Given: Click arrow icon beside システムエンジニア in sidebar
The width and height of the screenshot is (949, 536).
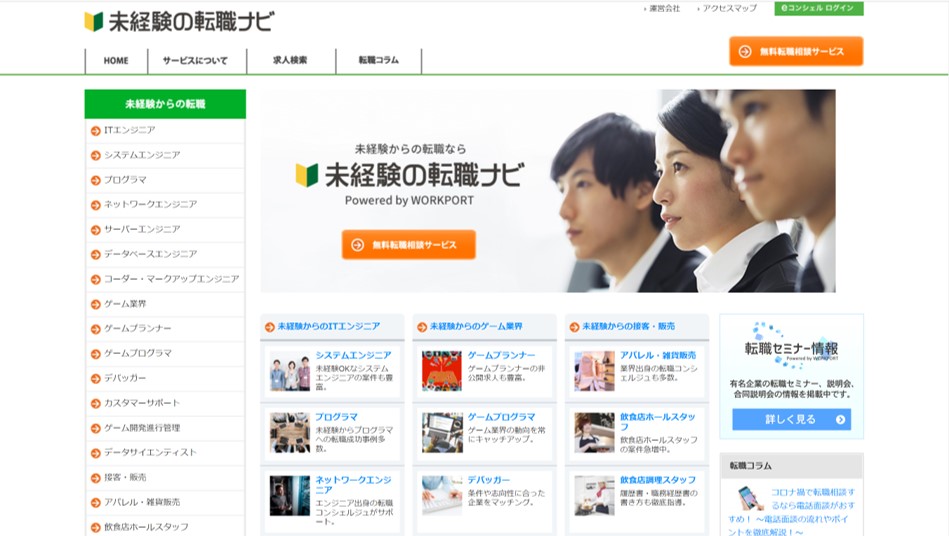Looking at the screenshot, I should [x=96, y=155].
